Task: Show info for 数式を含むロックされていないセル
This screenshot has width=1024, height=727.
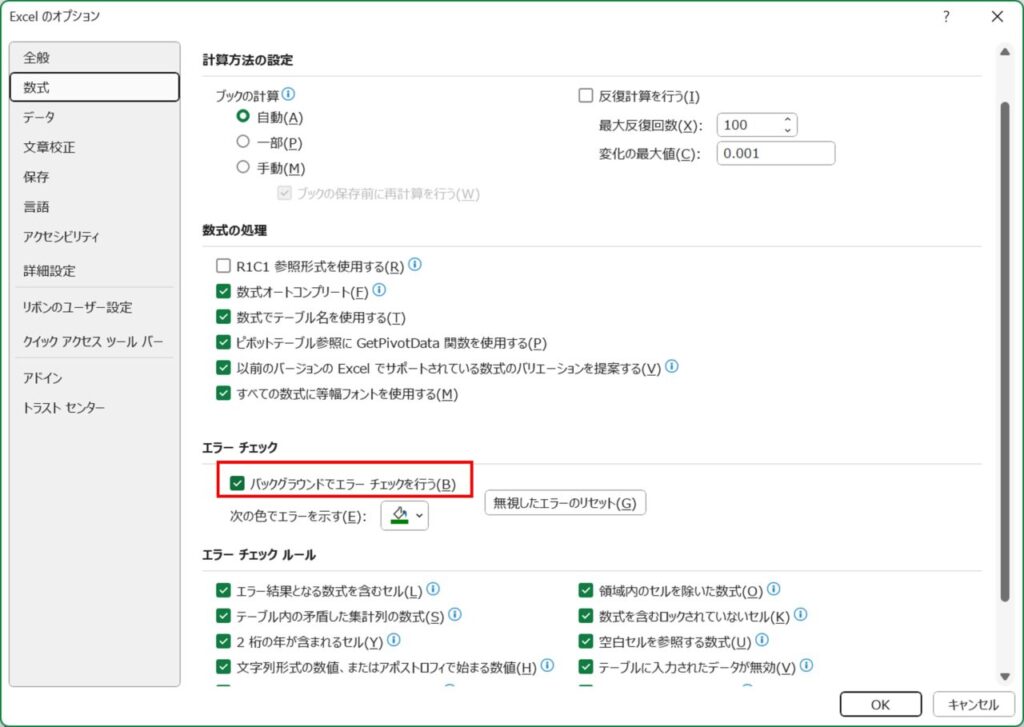Action: click(801, 615)
